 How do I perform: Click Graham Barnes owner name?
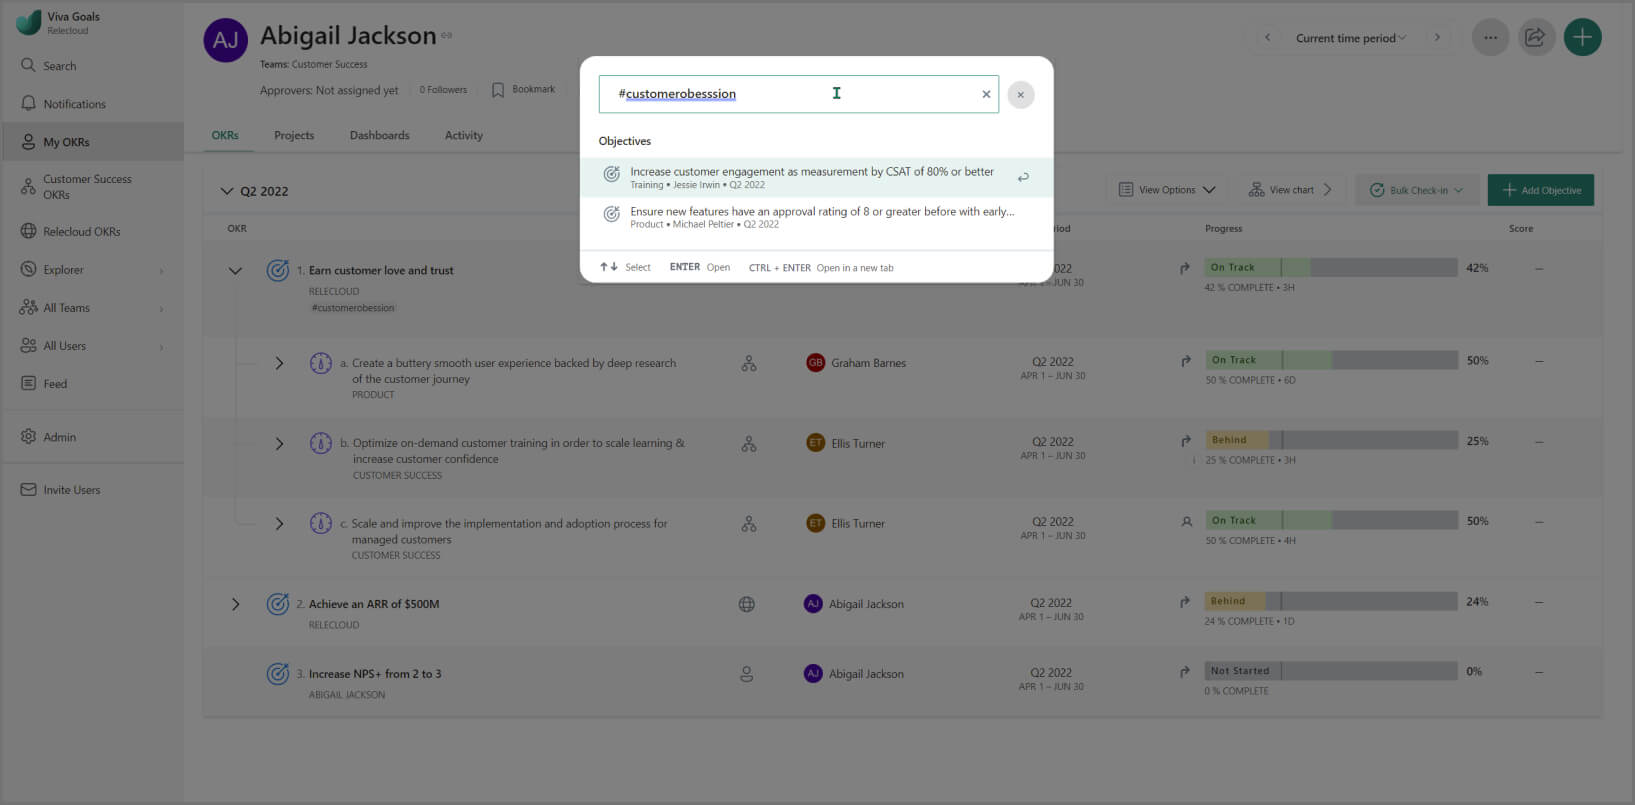pos(868,363)
